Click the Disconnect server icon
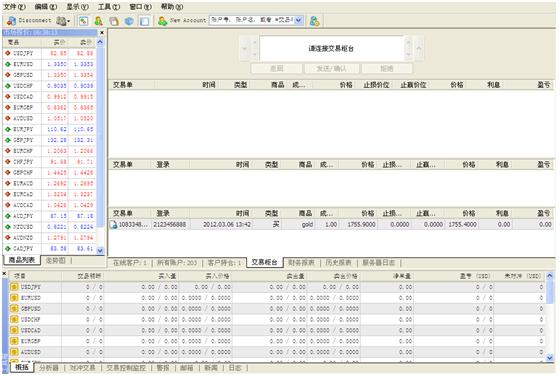The height and width of the screenshot is (375, 560). coord(11,21)
